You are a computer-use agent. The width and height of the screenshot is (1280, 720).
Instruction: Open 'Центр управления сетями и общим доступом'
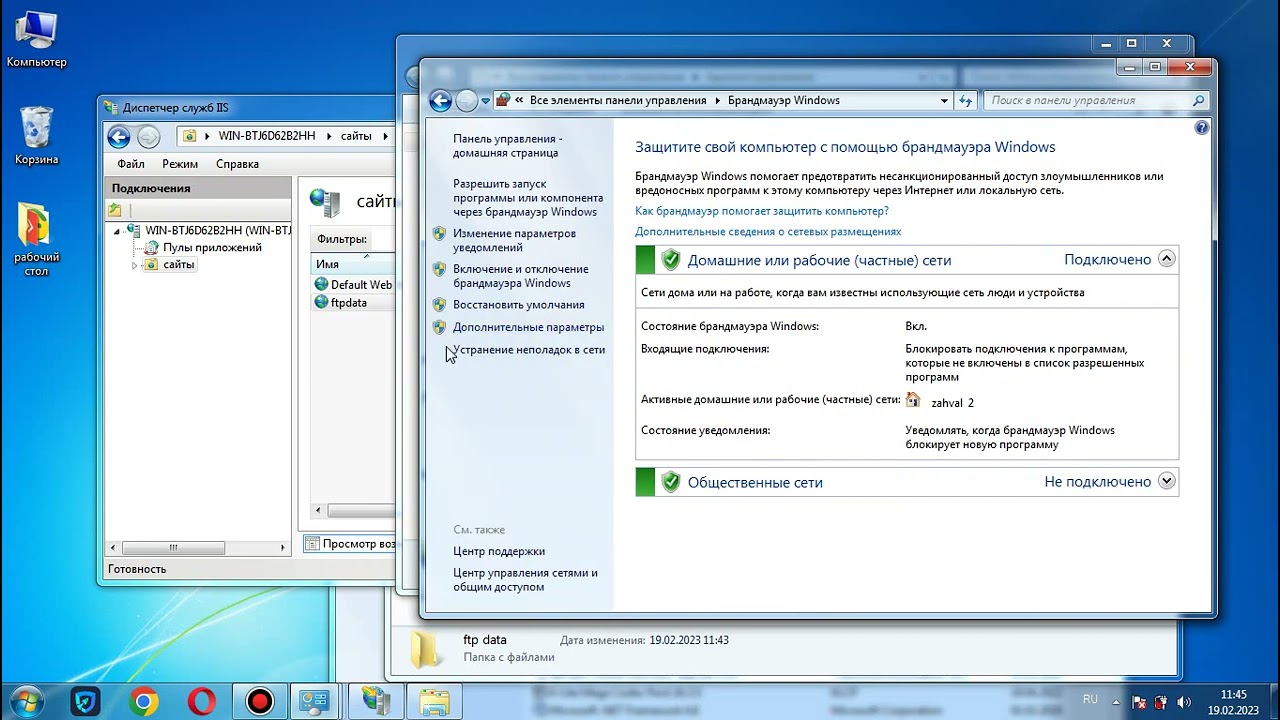525,580
